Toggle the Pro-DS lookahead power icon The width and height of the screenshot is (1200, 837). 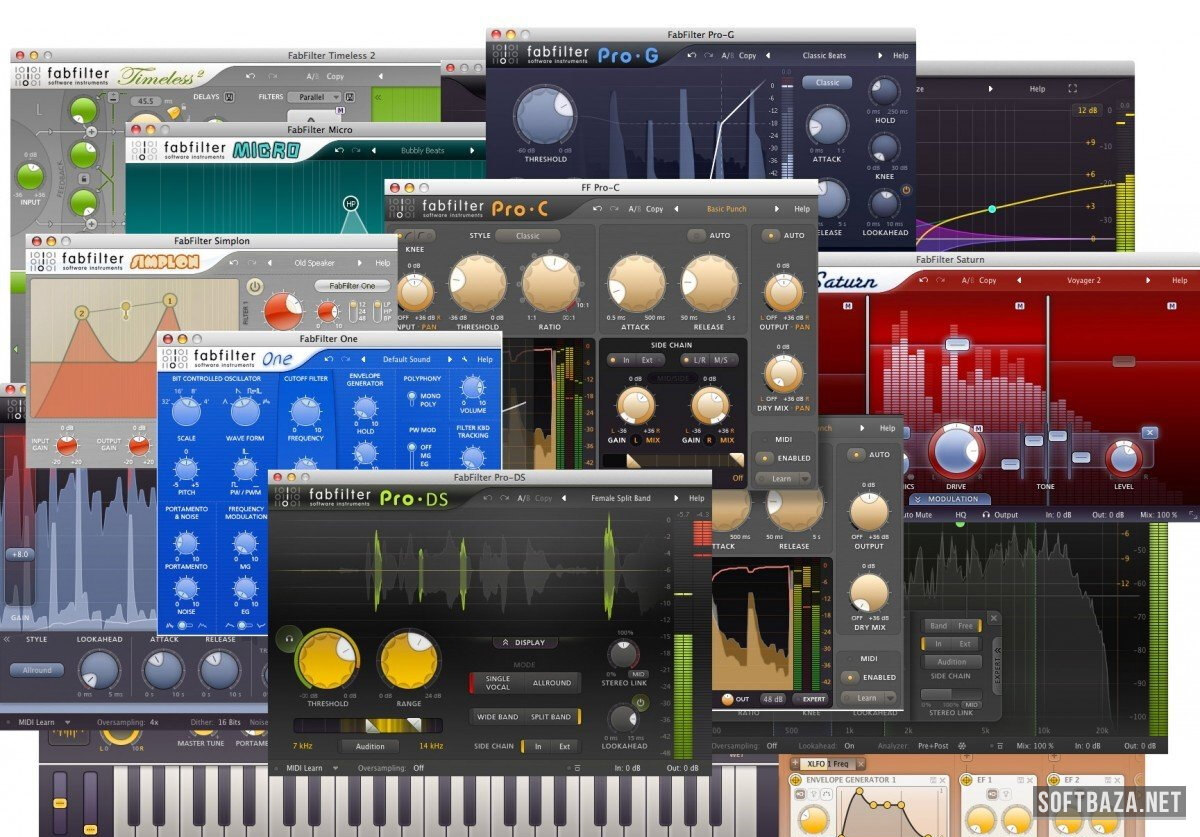tap(642, 702)
